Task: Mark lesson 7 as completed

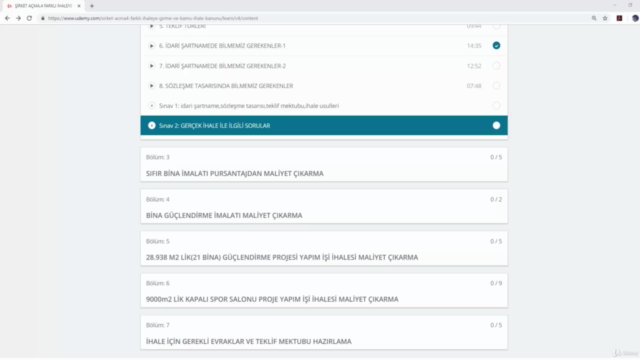Action: [496, 66]
